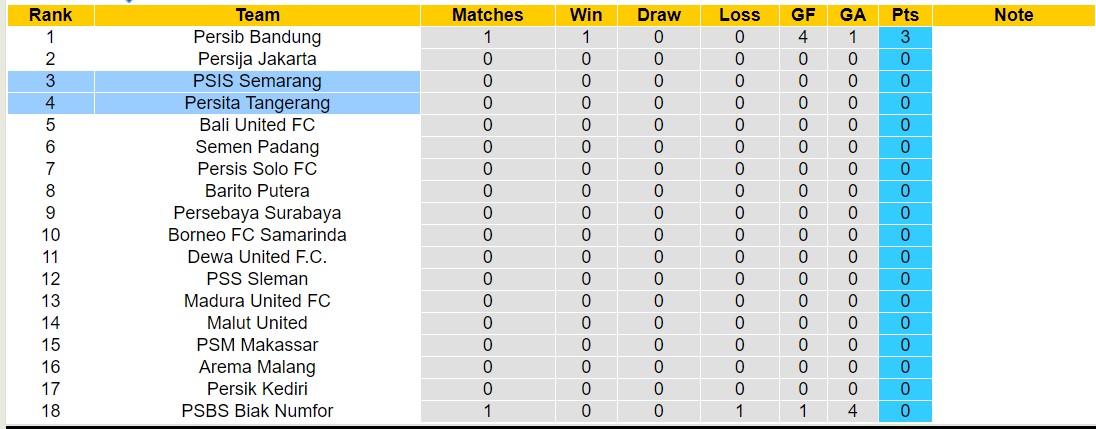Click the Pts column header

pyautogui.click(x=905, y=15)
